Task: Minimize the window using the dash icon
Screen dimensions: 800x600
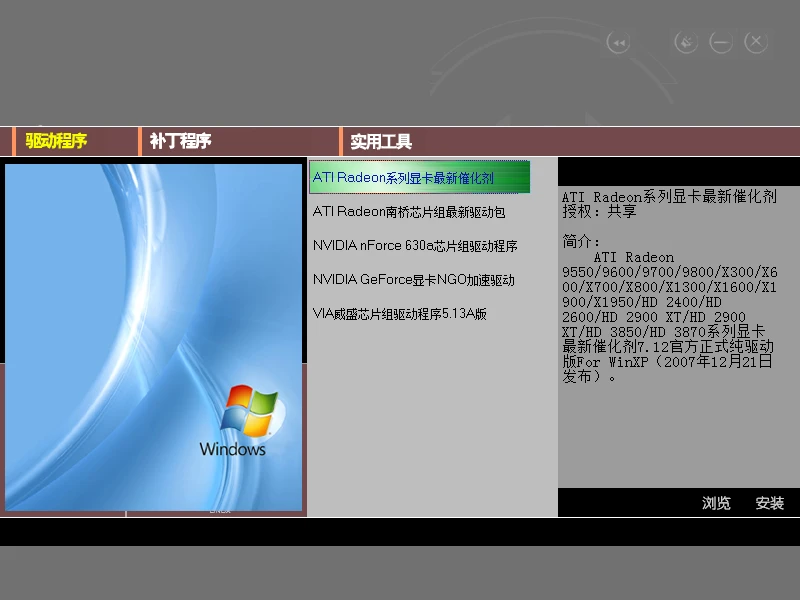Action: pyautogui.click(x=720, y=42)
